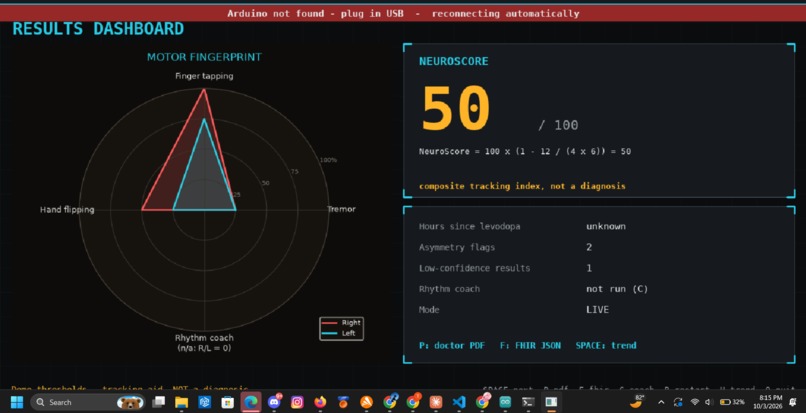This screenshot has width=806, height=413.
Task: Open the Claude starburst app icon
Action: tap(436, 402)
